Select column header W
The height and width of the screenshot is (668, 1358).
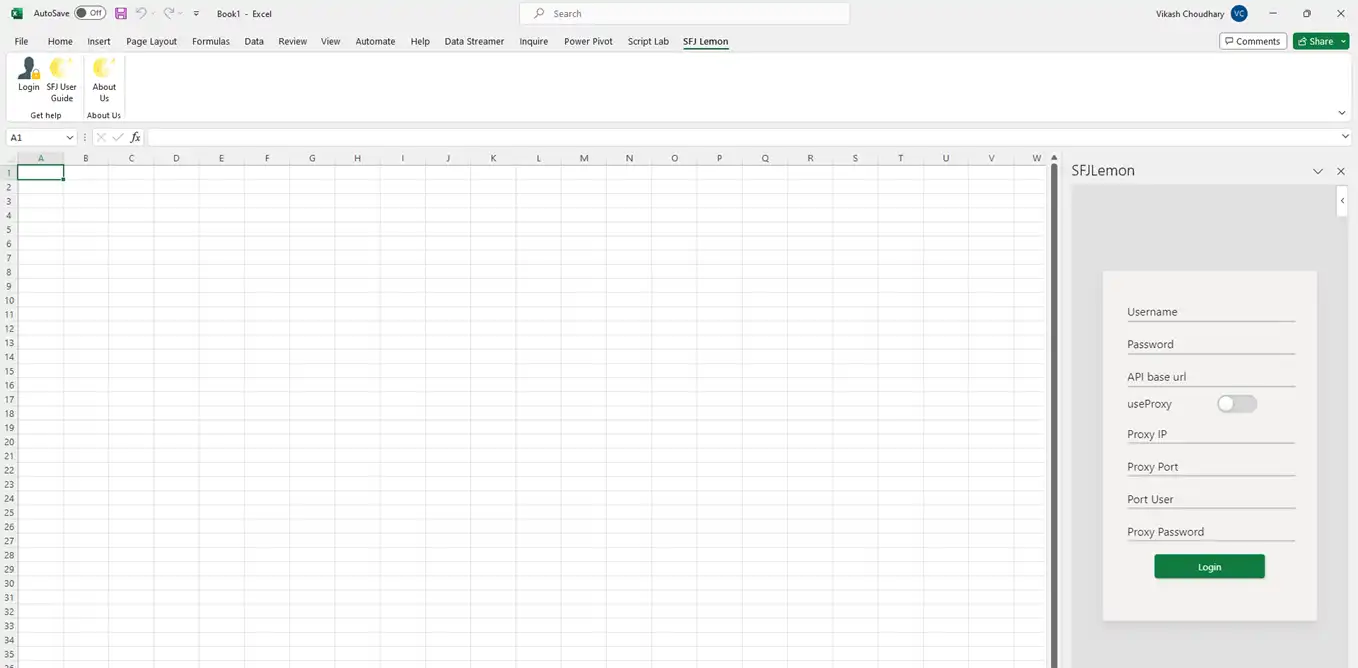(x=1037, y=158)
